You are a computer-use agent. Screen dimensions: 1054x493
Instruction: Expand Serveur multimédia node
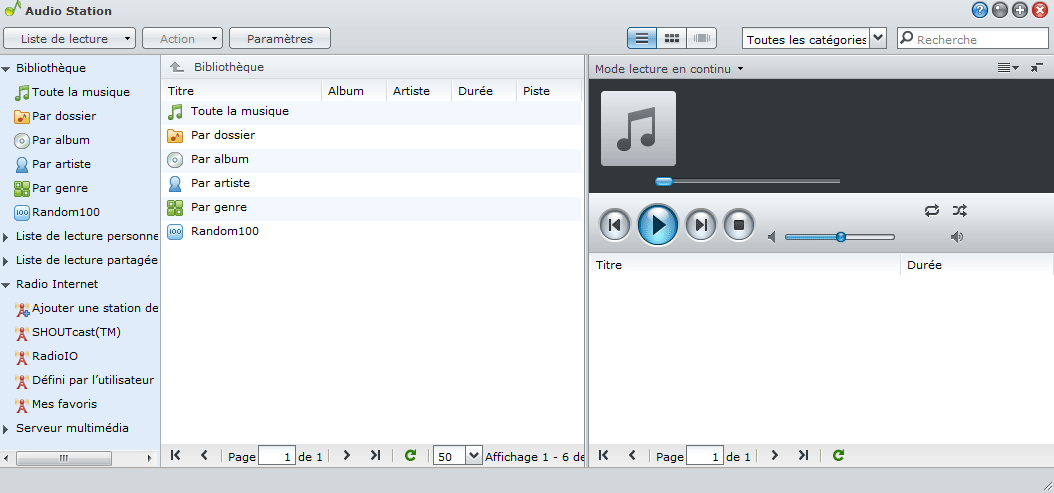[x=6, y=428]
